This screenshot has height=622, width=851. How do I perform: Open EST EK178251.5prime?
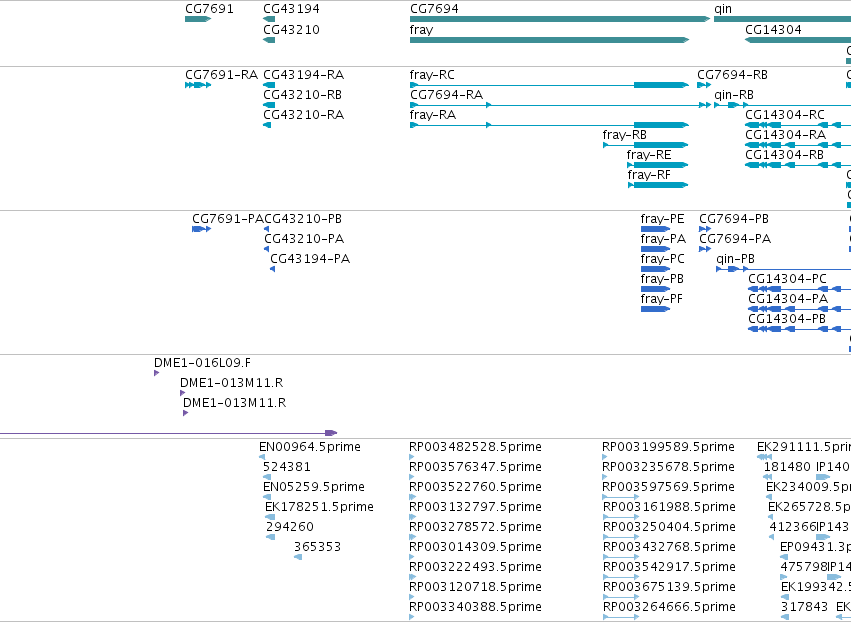319,507
